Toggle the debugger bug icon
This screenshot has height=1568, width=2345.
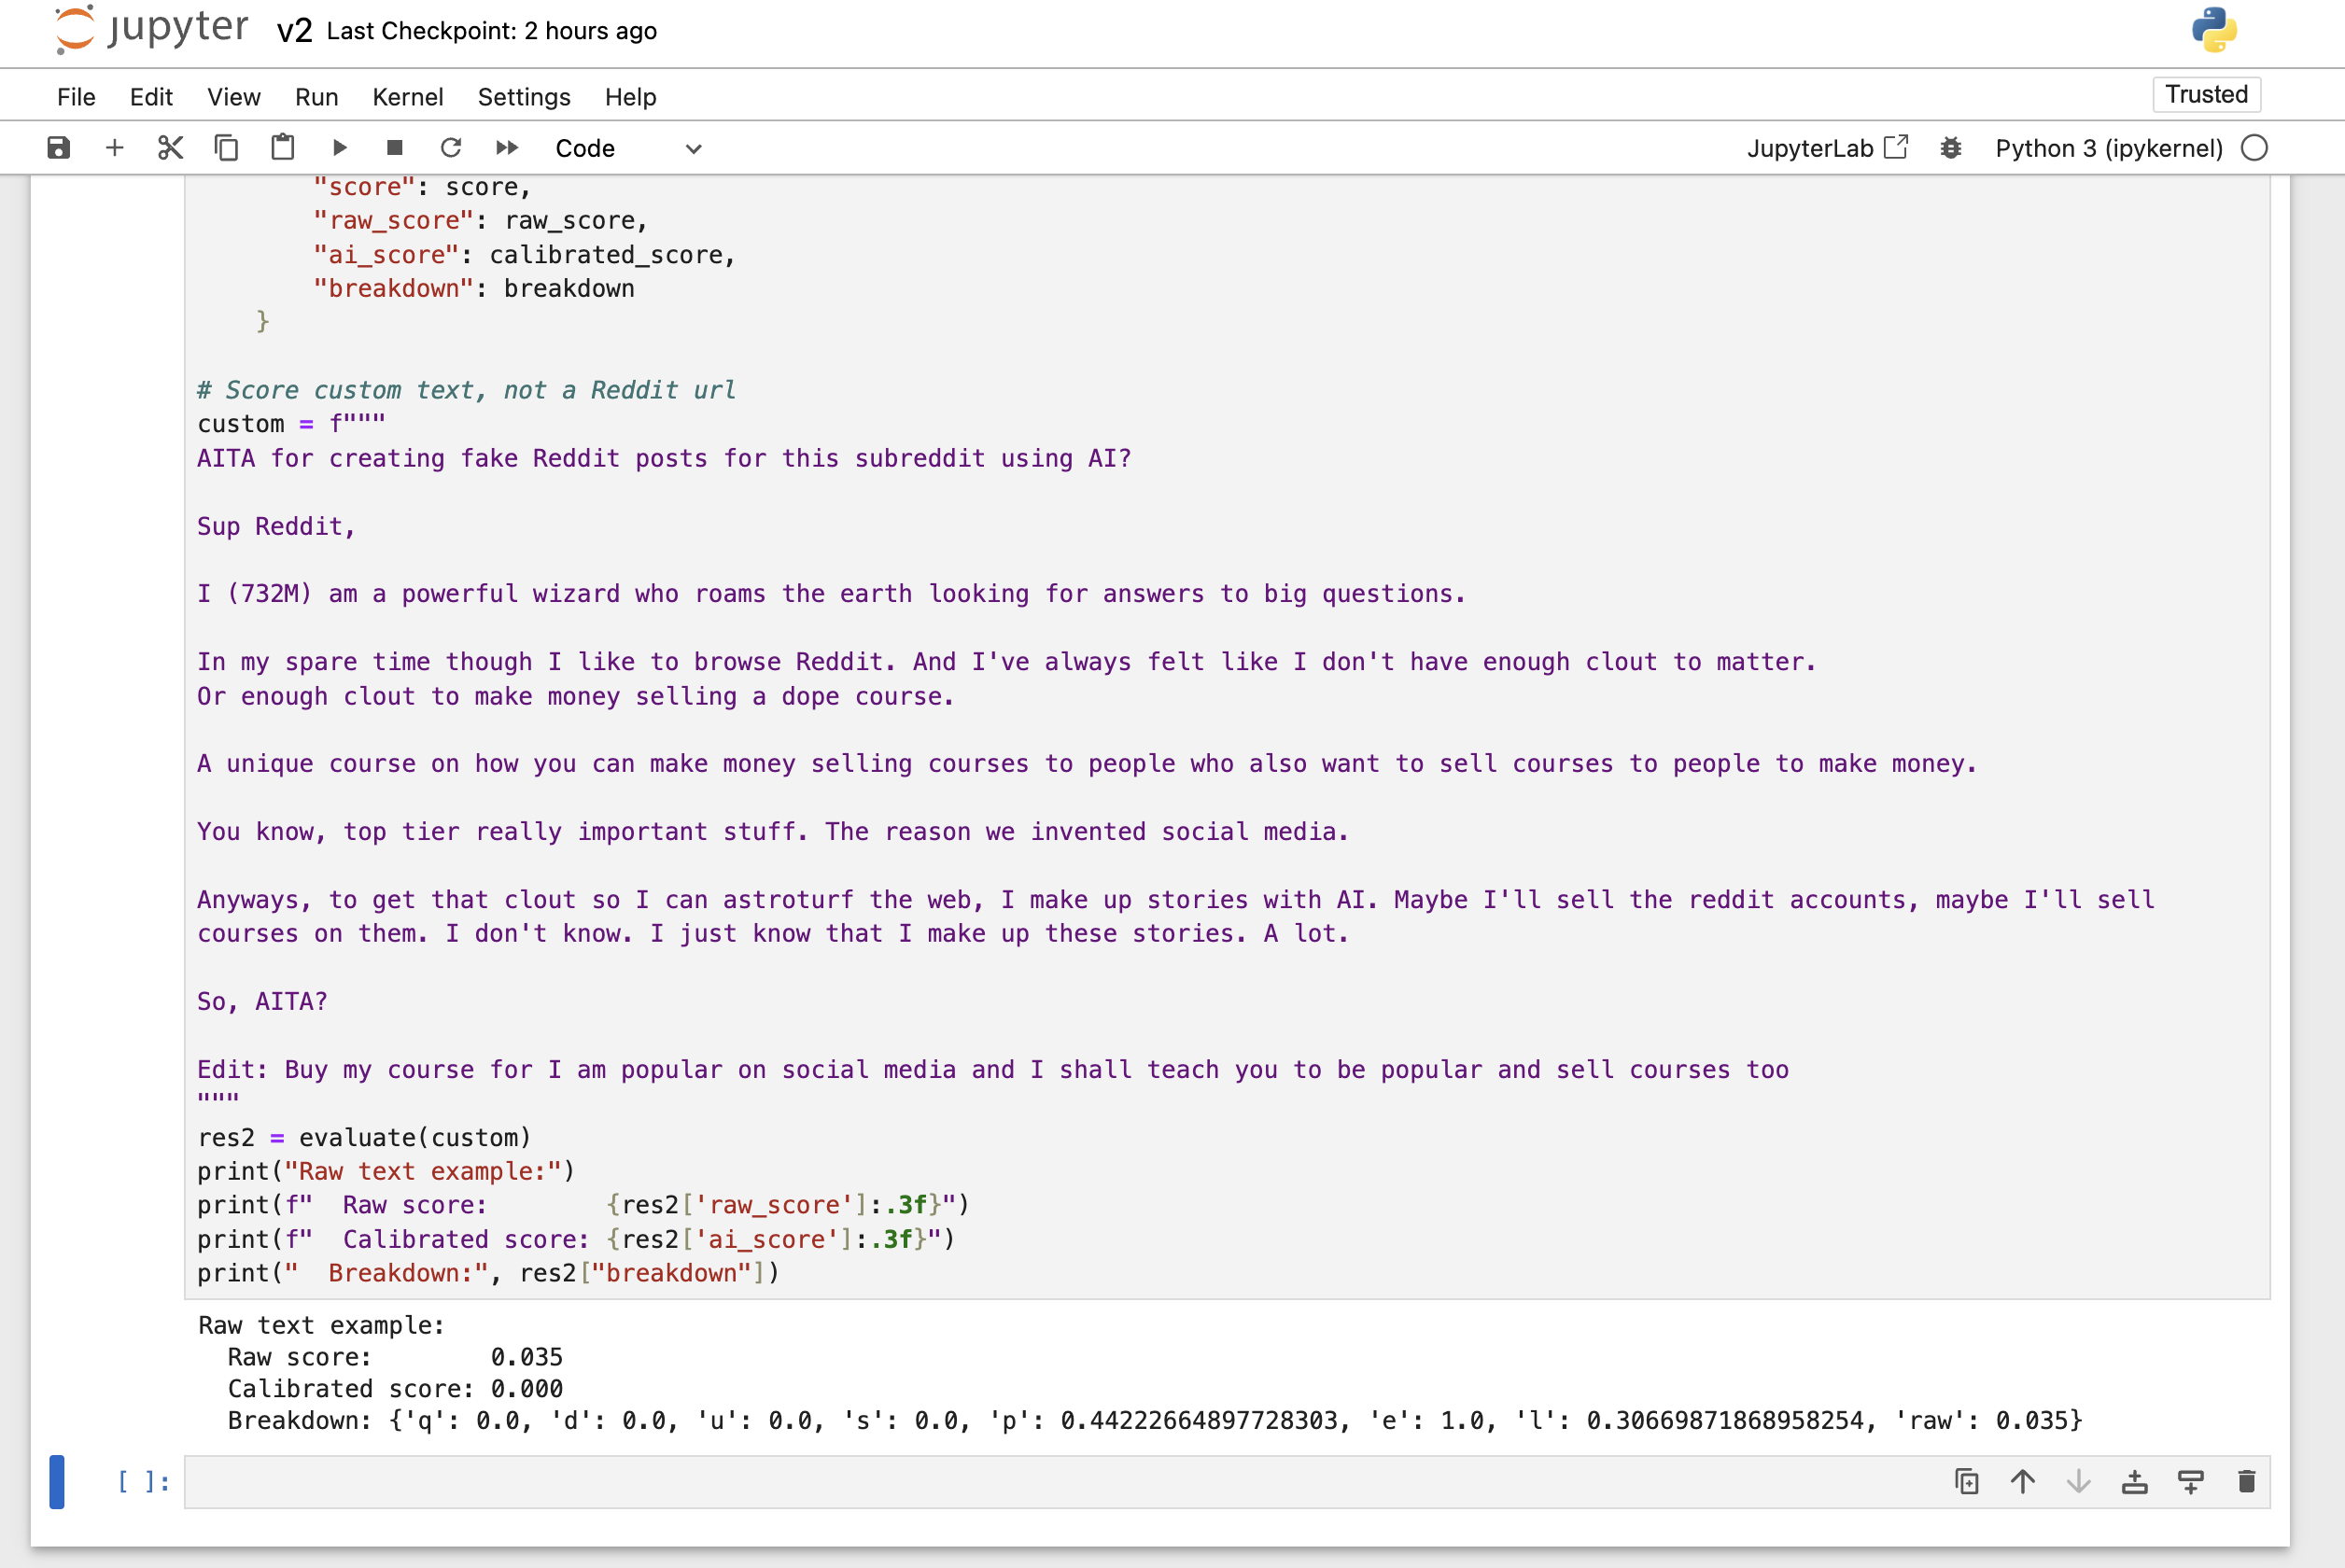point(1951,147)
